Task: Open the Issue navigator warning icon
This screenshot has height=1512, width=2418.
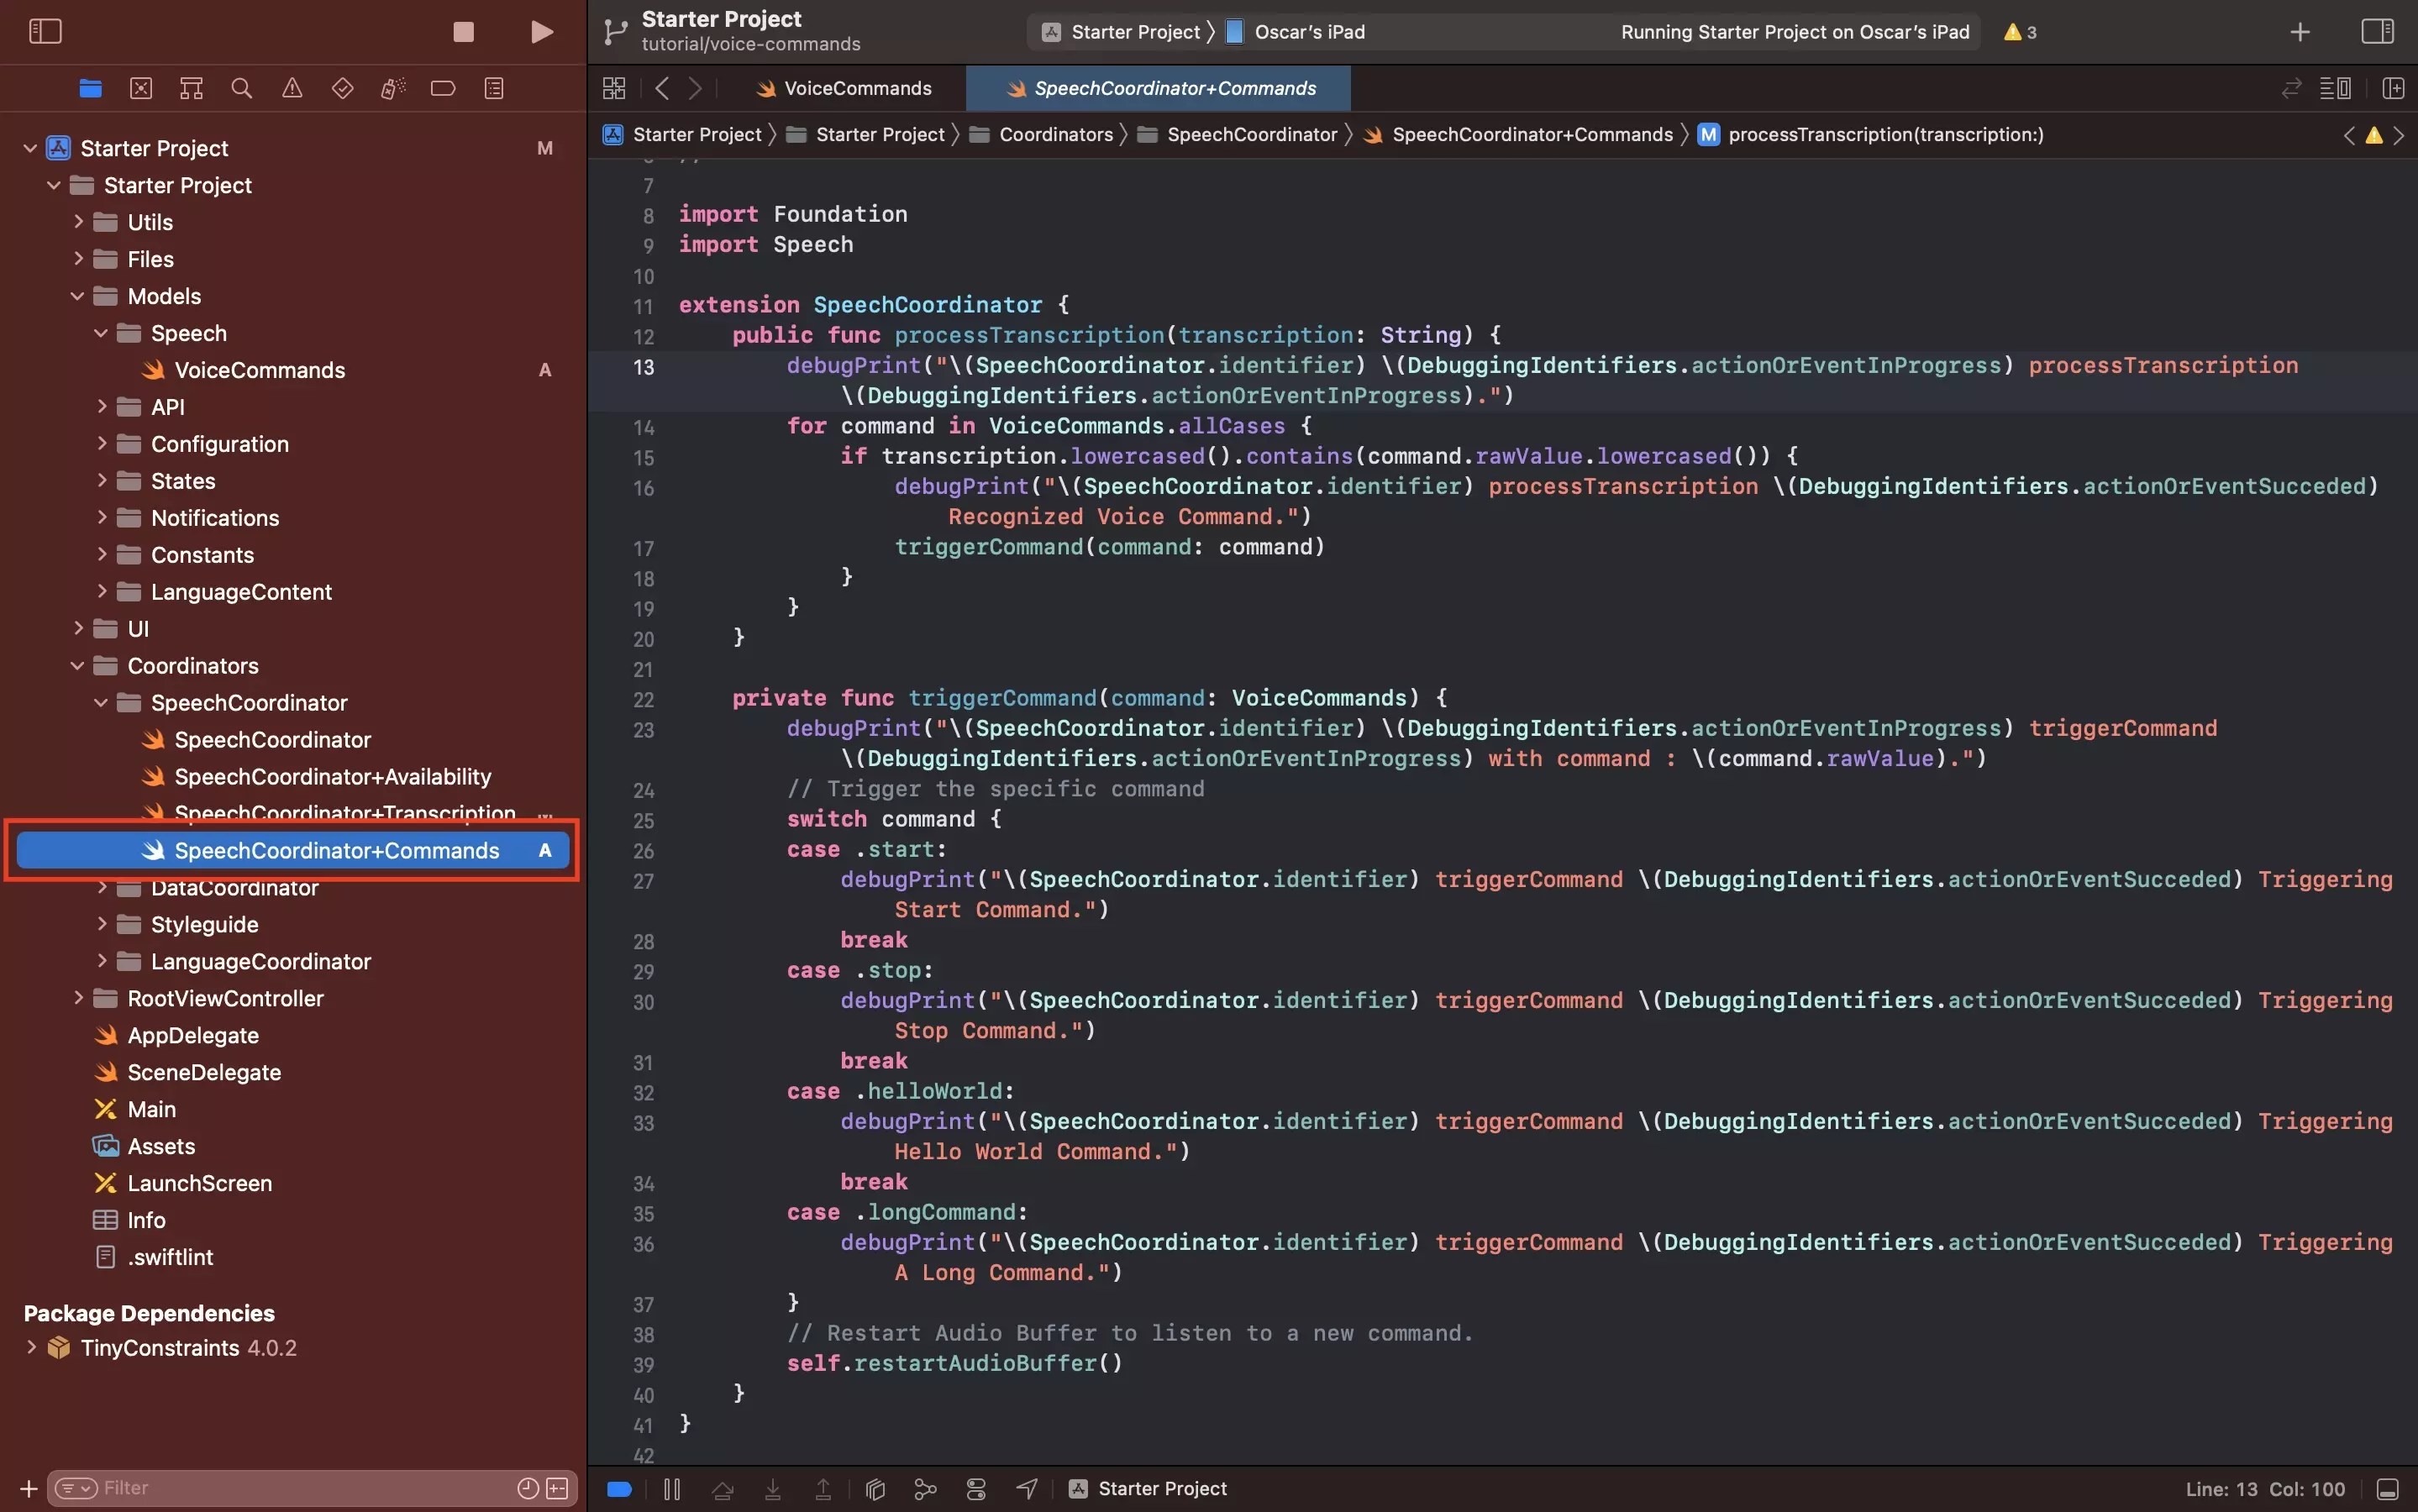Action: [292, 89]
